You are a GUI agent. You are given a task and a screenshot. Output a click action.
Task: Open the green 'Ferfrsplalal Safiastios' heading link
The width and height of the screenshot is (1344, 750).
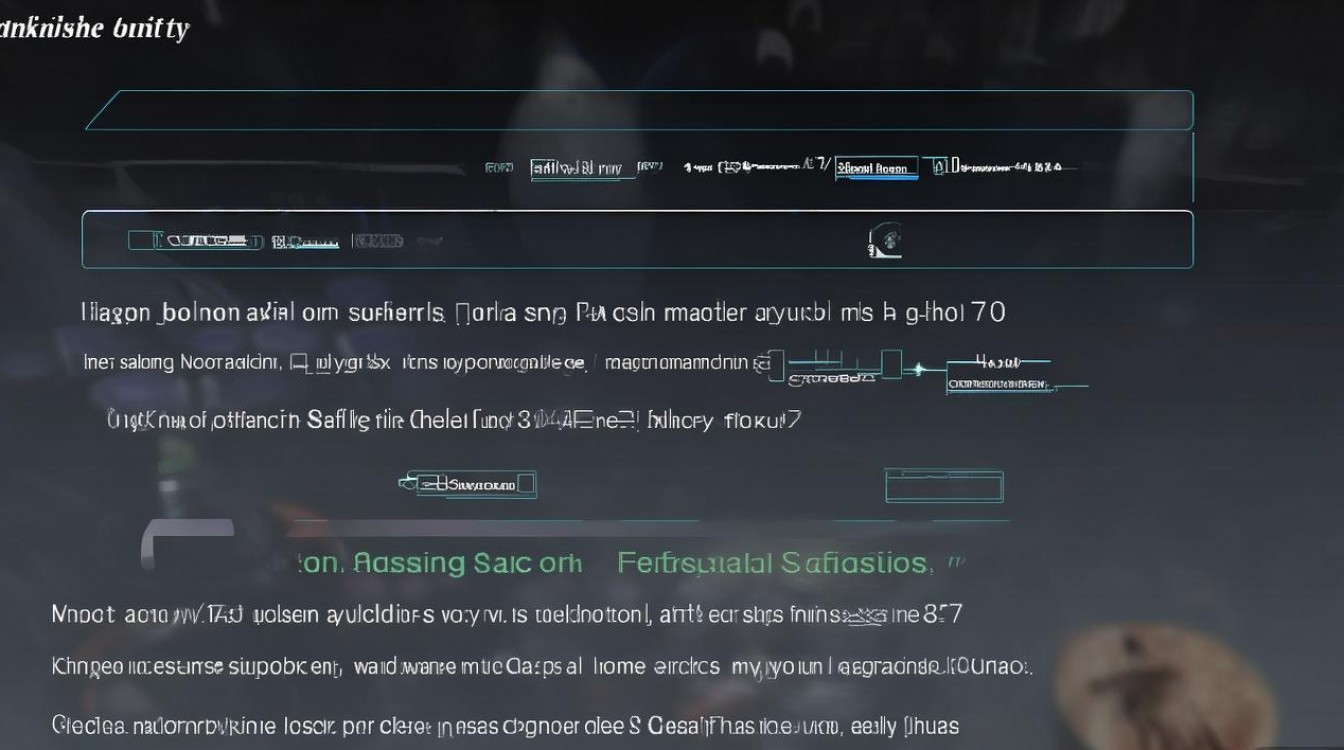[x=773, y=563]
